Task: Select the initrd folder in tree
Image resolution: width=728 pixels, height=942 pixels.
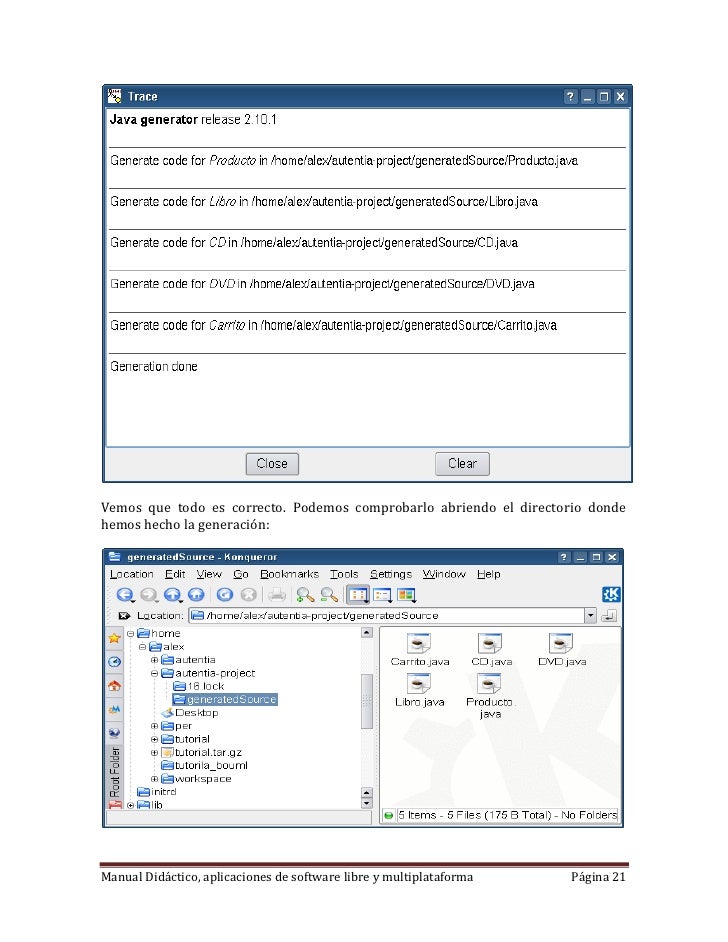Action: [156, 792]
